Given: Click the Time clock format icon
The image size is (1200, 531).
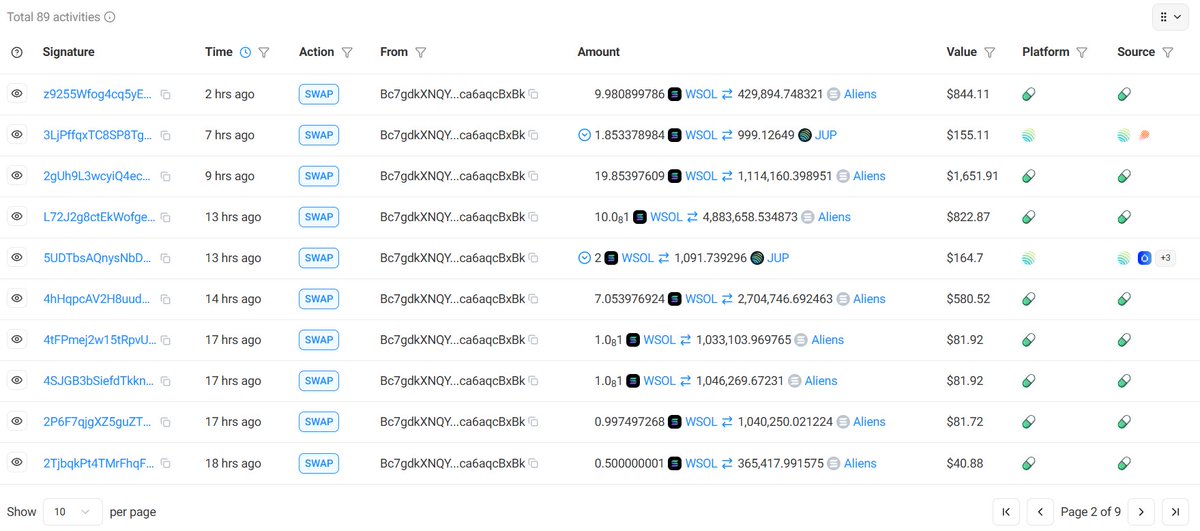Looking at the screenshot, I should tap(245, 52).
